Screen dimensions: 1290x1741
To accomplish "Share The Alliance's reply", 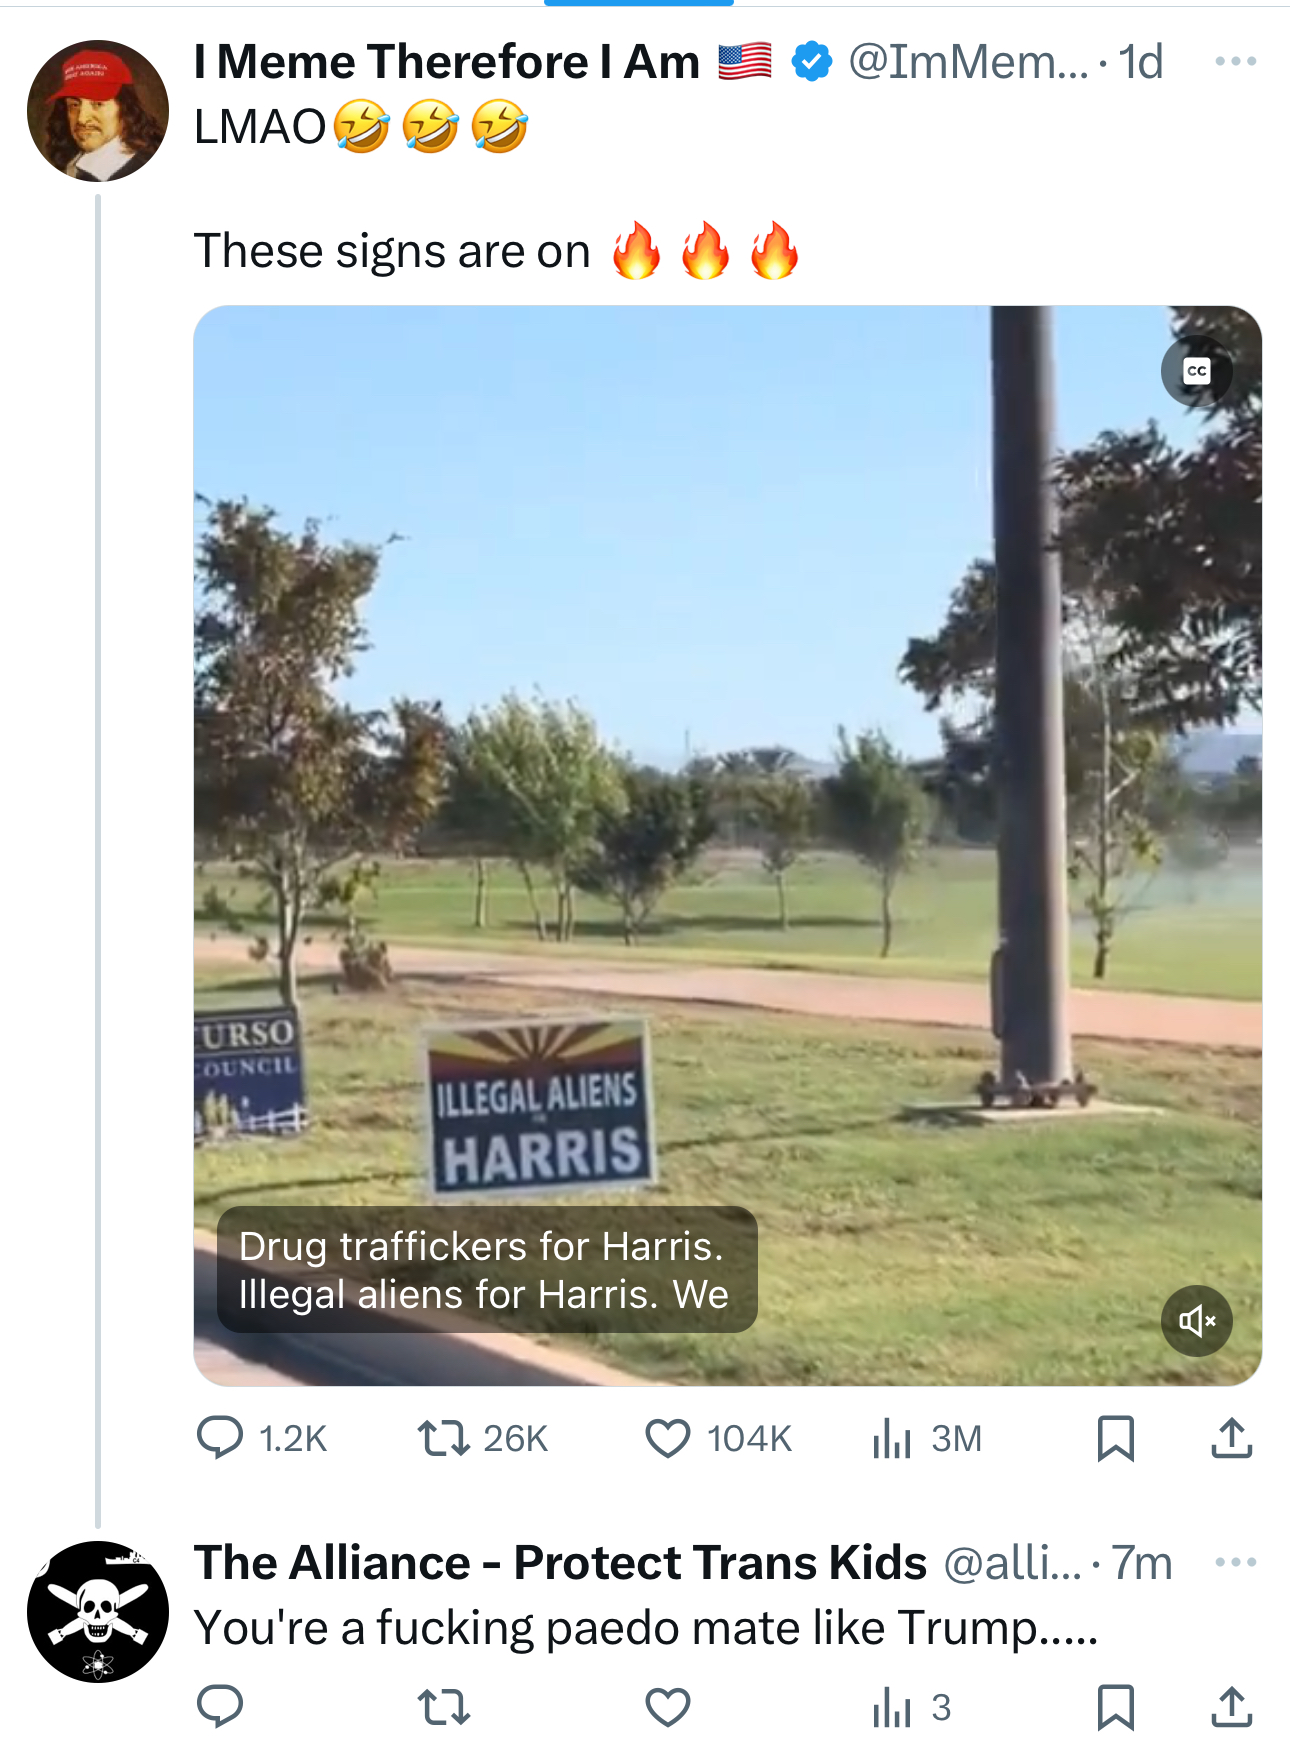I will (x=1231, y=1706).
